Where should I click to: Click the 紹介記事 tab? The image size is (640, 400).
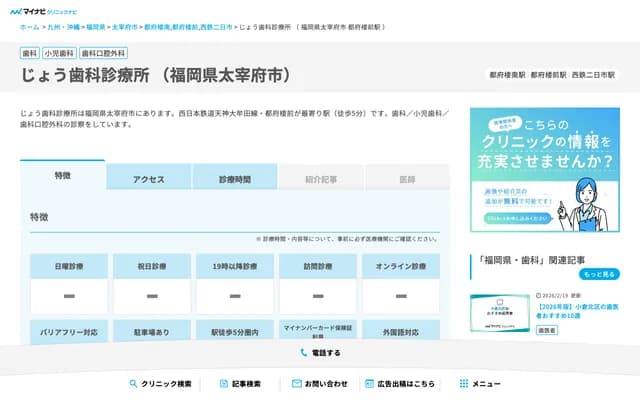(x=321, y=179)
